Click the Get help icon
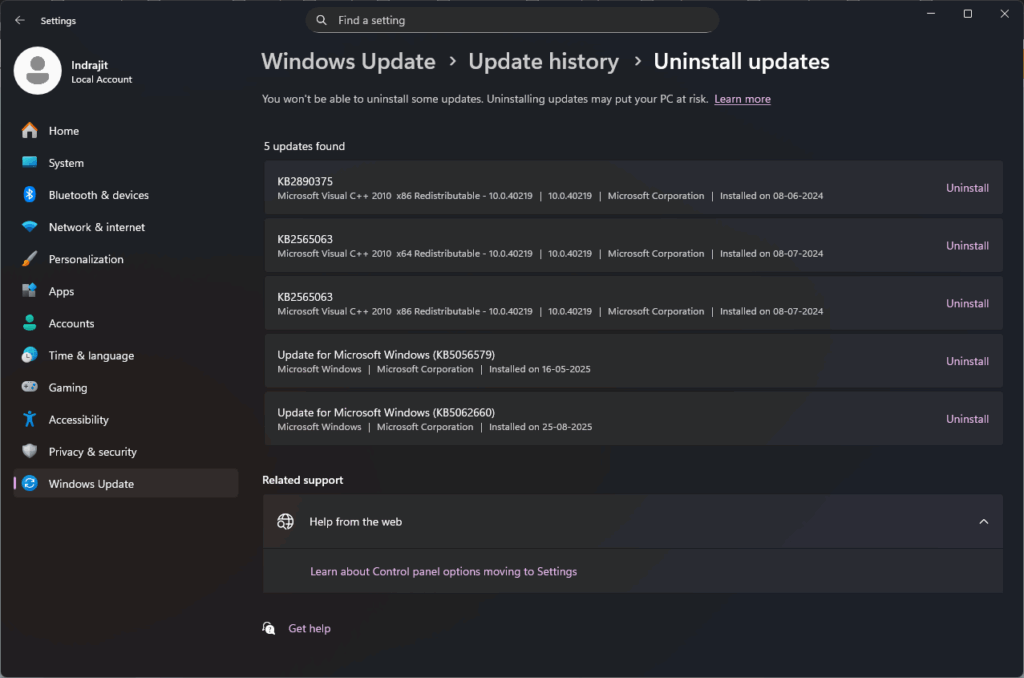The height and width of the screenshot is (678, 1024). pos(269,627)
